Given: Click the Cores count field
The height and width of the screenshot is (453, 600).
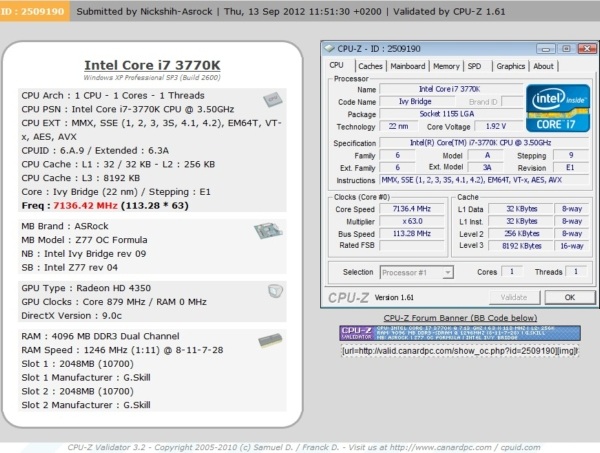Looking at the screenshot, I should (x=512, y=272).
